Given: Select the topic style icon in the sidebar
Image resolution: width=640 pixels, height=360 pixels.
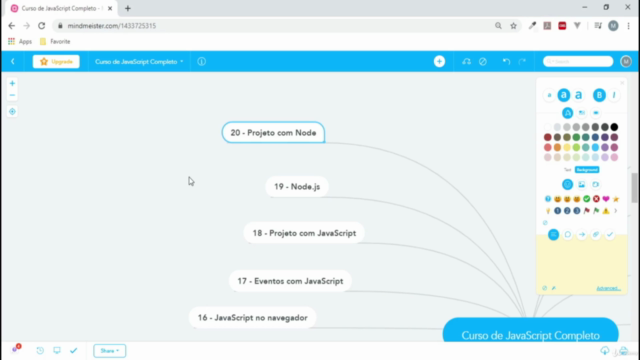Looking at the screenshot, I should click(x=567, y=113).
